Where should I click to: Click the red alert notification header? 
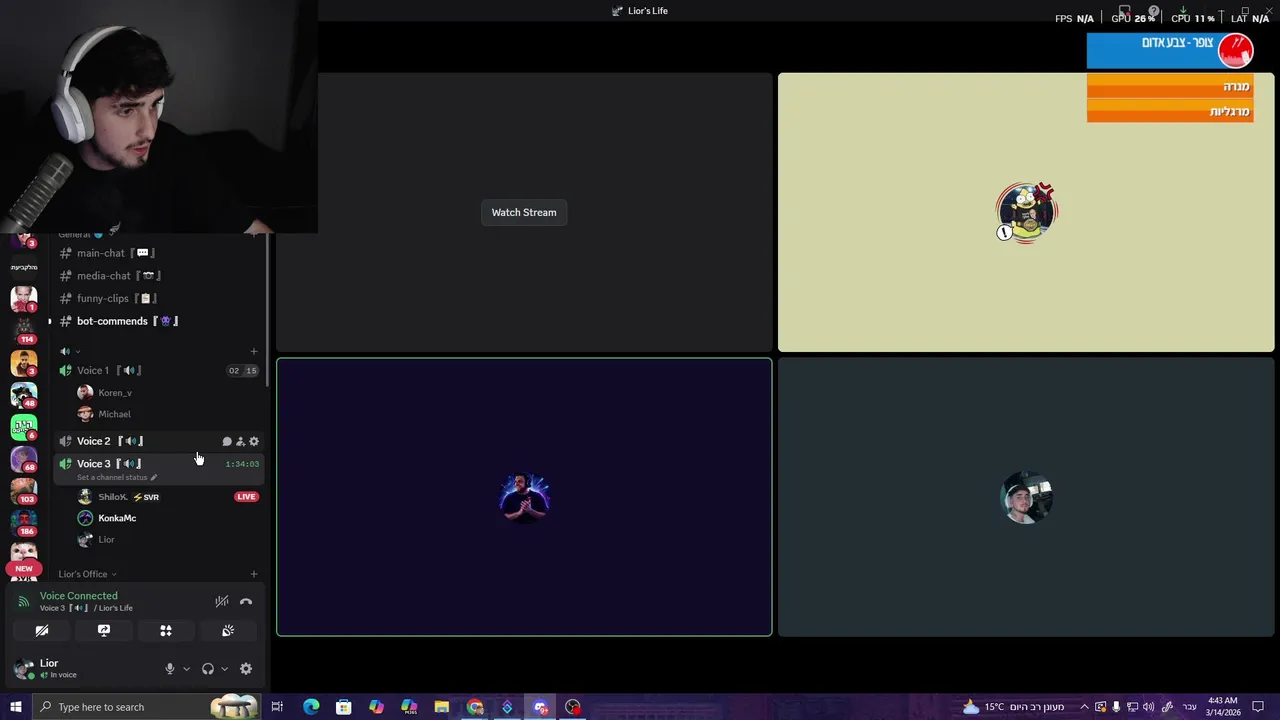click(x=1170, y=50)
